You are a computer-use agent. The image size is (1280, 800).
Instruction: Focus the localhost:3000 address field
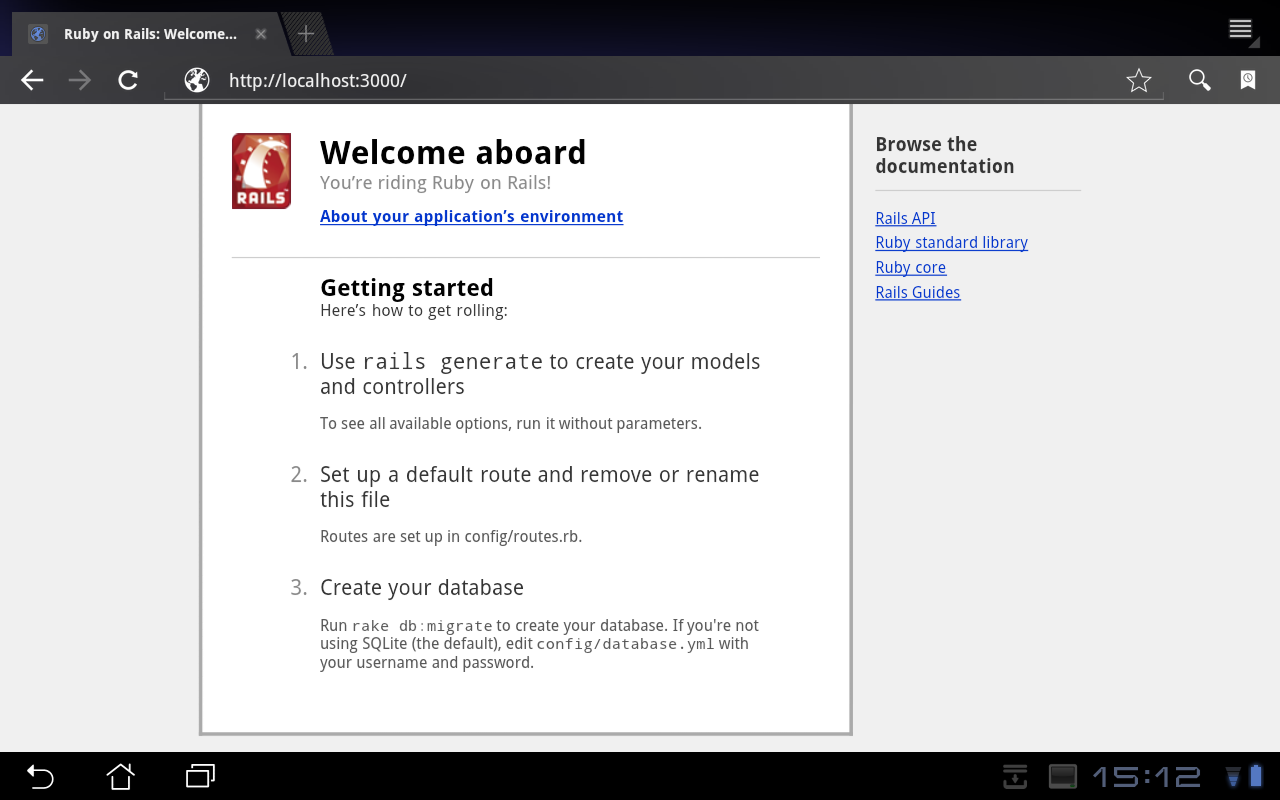coord(663,80)
